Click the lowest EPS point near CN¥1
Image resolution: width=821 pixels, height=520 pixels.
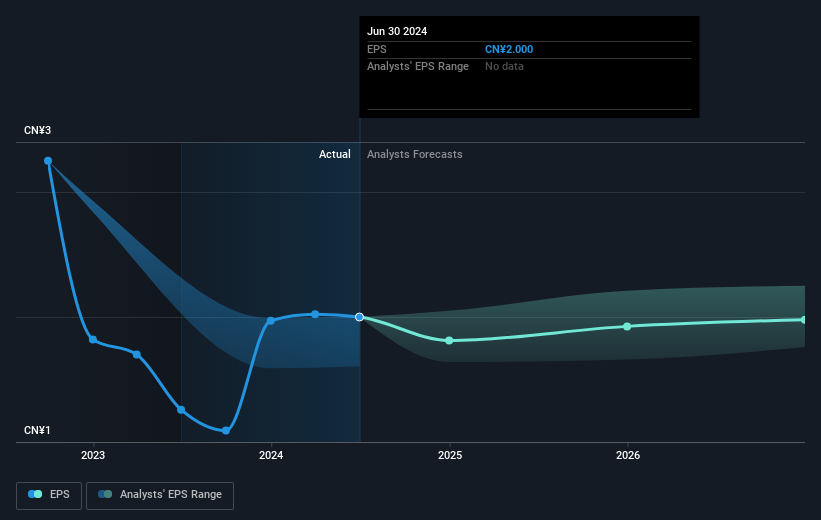point(226,430)
